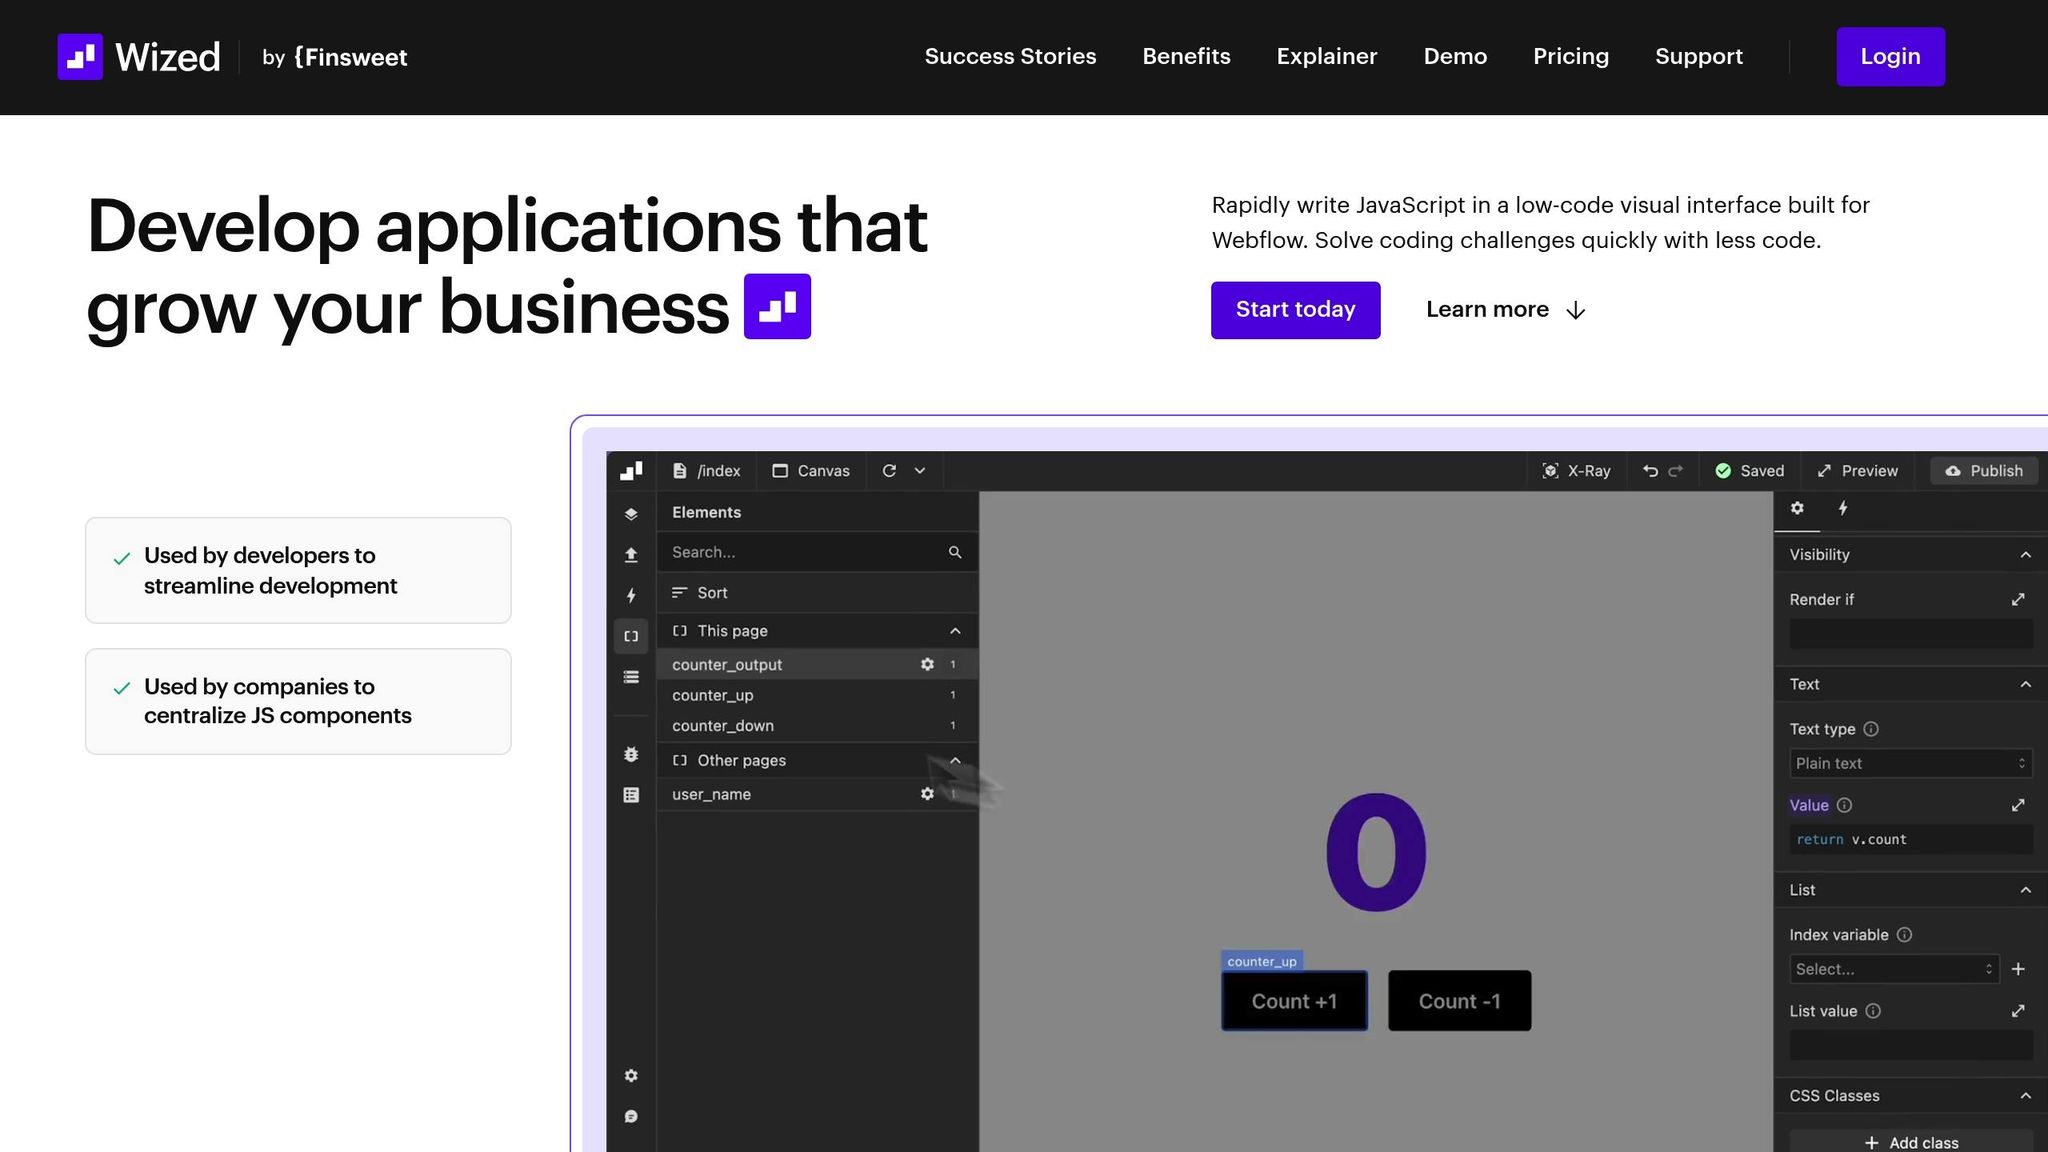Open the Plain text dropdown
Image resolution: width=2048 pixels, height=1152 pixels.
[x=1911, y=764]
